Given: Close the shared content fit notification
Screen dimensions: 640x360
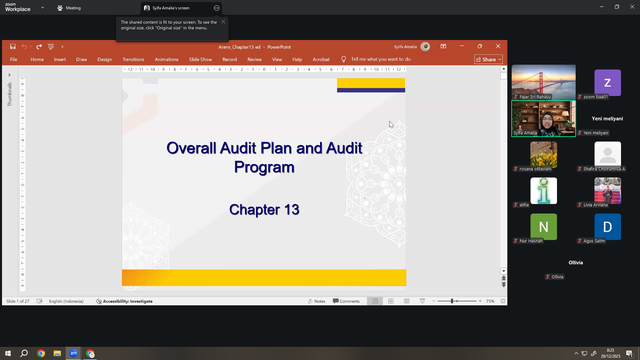Looking at the screenshot, I should click(x=223, y=22).
